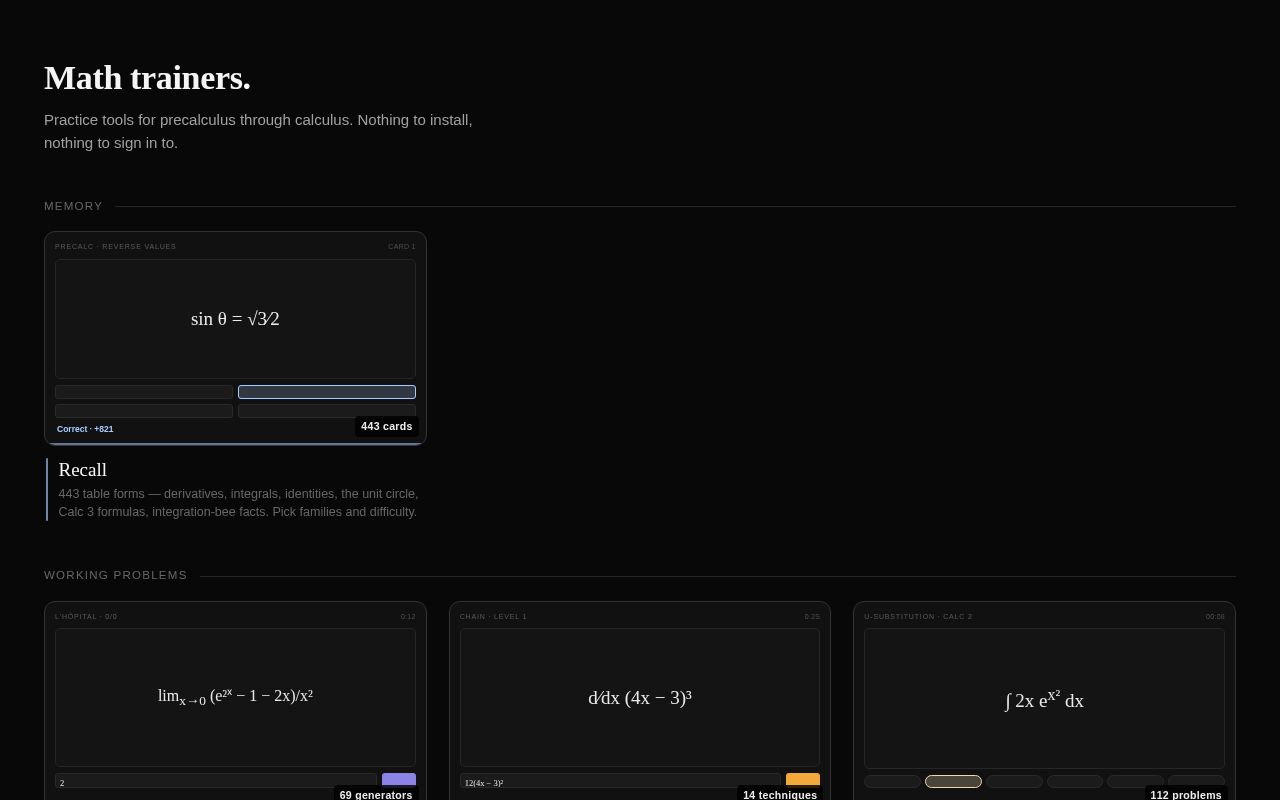This screenshot has width=1280, height=800.
Task: Click the 'CHAIN · LEVEL 1' header label
Action: [x=493, y=616]
